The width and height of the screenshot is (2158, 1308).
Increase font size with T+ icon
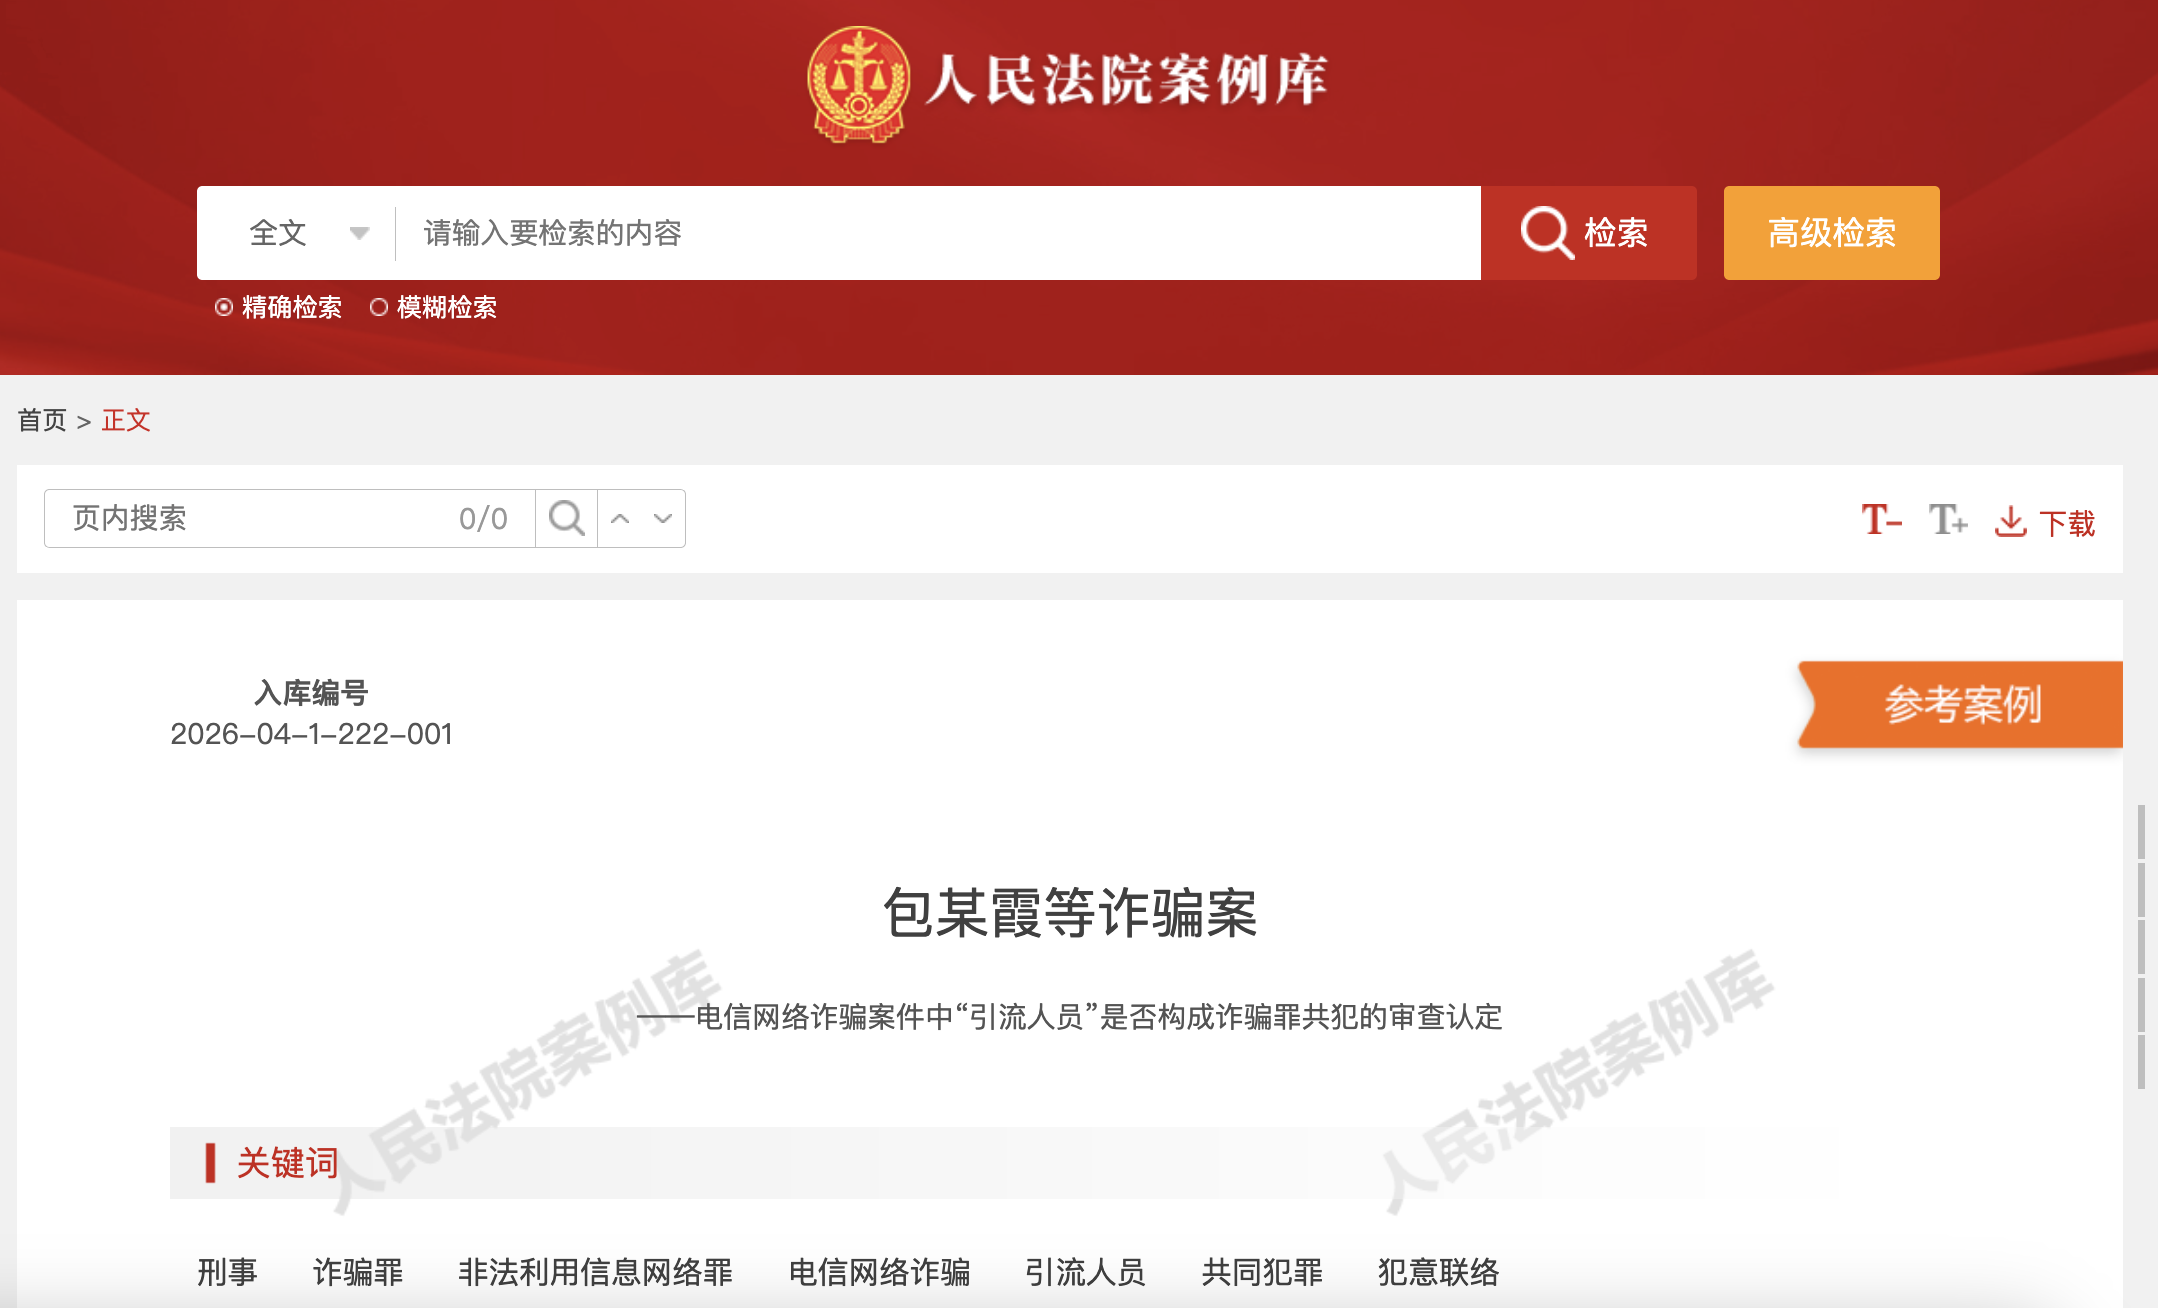pos(1948,520)
